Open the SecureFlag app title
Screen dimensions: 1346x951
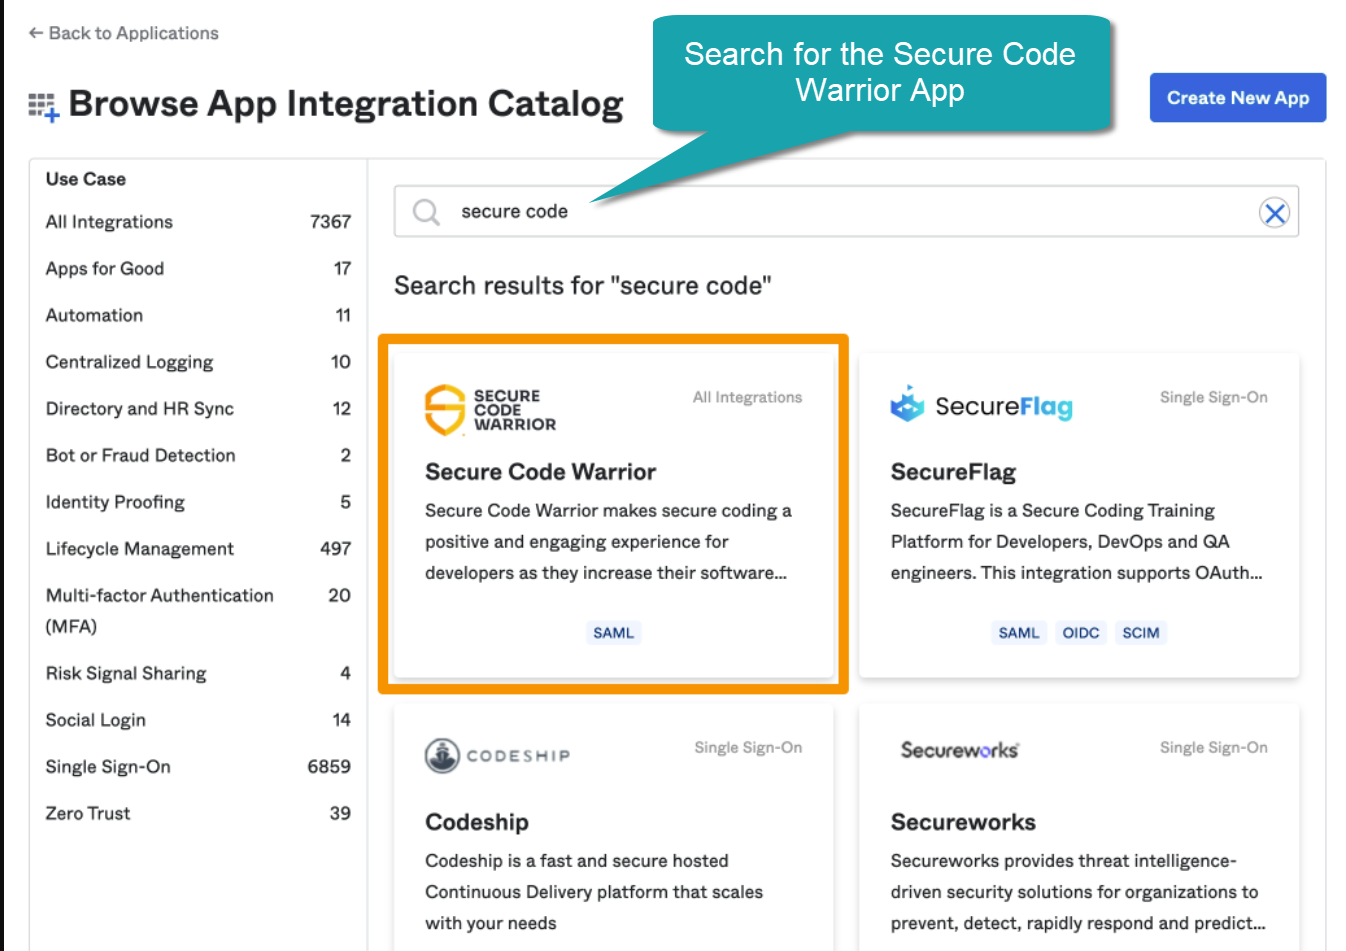tap(953, 472)
